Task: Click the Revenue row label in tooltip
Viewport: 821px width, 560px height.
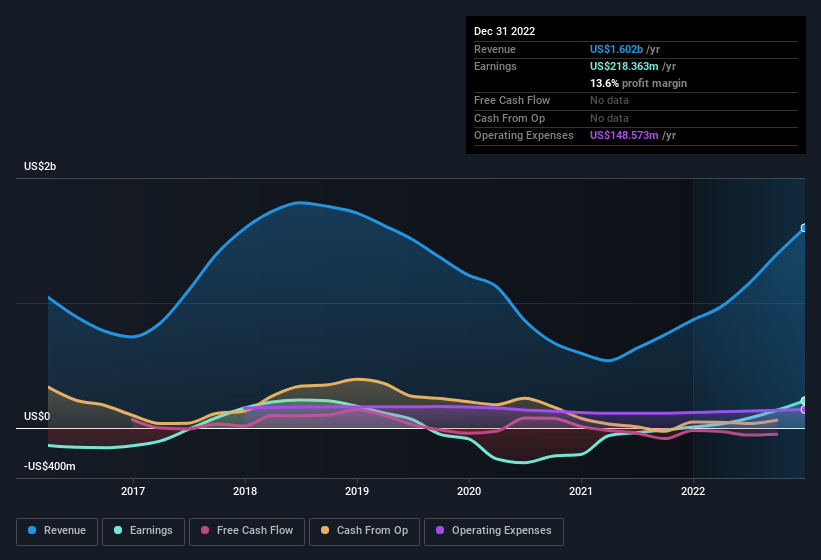Action: [x=495, y=49]
